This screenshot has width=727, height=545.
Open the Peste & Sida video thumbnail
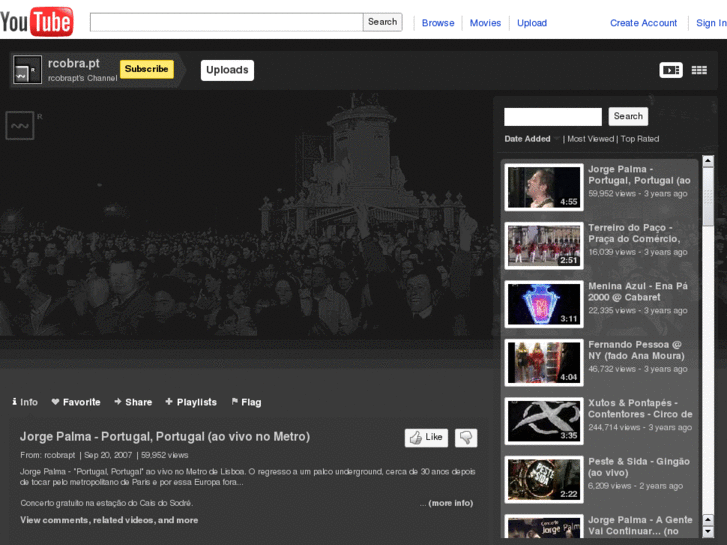[x=544, y=480]
